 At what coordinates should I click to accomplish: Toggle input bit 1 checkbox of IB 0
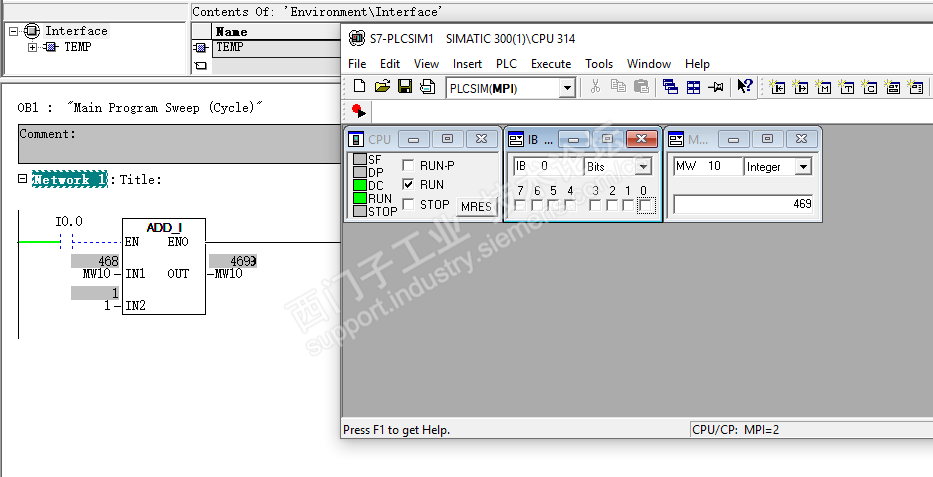pyautogui.click(x=628, y=205)
